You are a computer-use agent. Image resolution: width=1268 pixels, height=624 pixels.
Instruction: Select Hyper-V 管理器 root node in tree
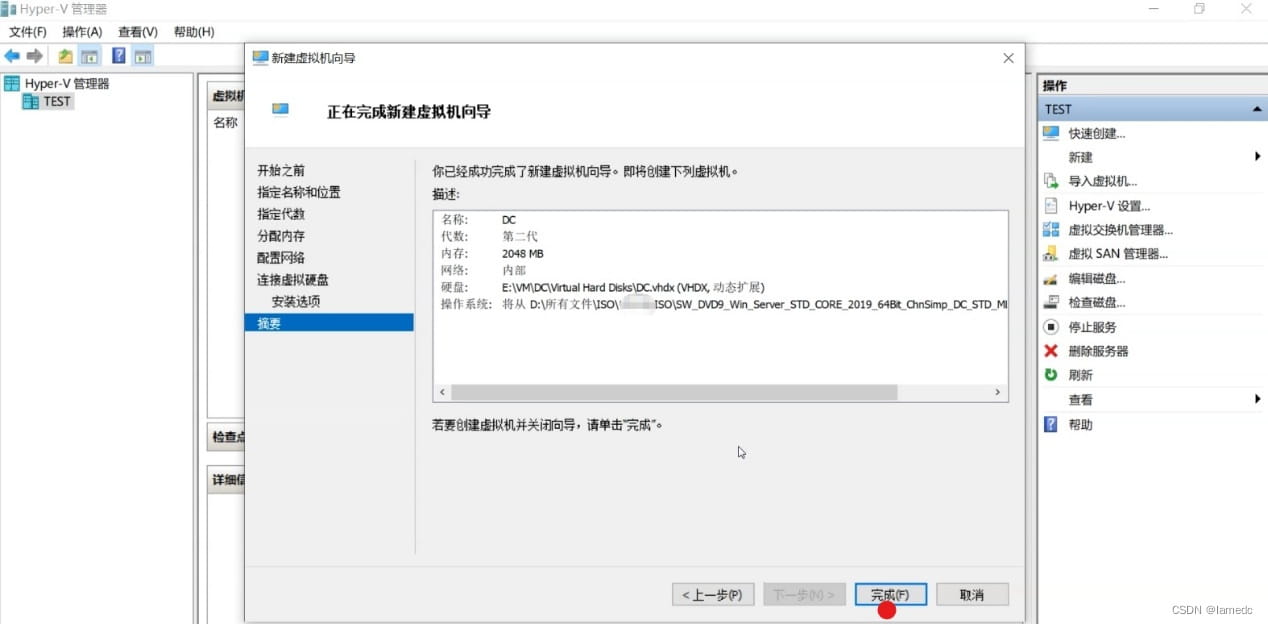[58, 83]
